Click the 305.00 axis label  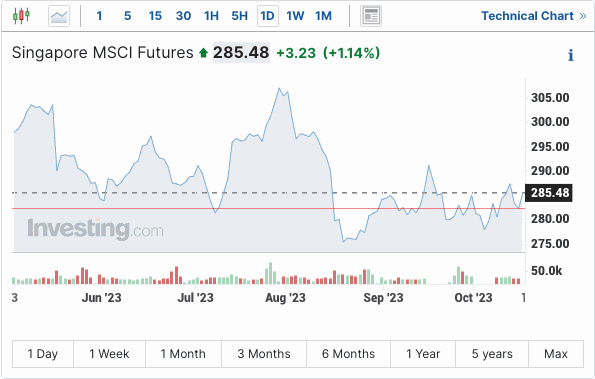[x=550, y=98]
